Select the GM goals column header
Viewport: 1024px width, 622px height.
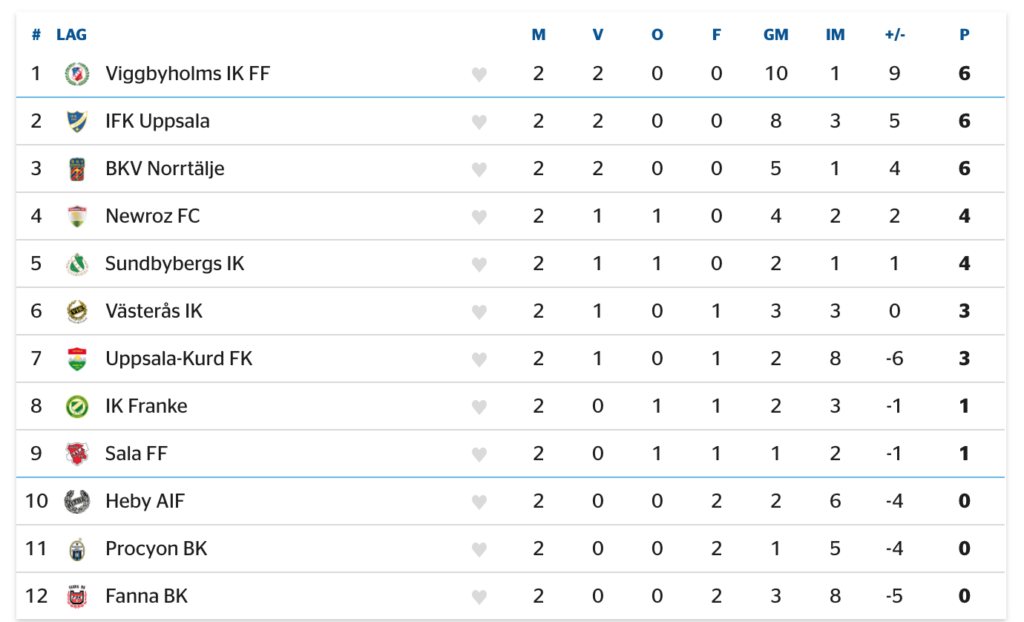776,35
